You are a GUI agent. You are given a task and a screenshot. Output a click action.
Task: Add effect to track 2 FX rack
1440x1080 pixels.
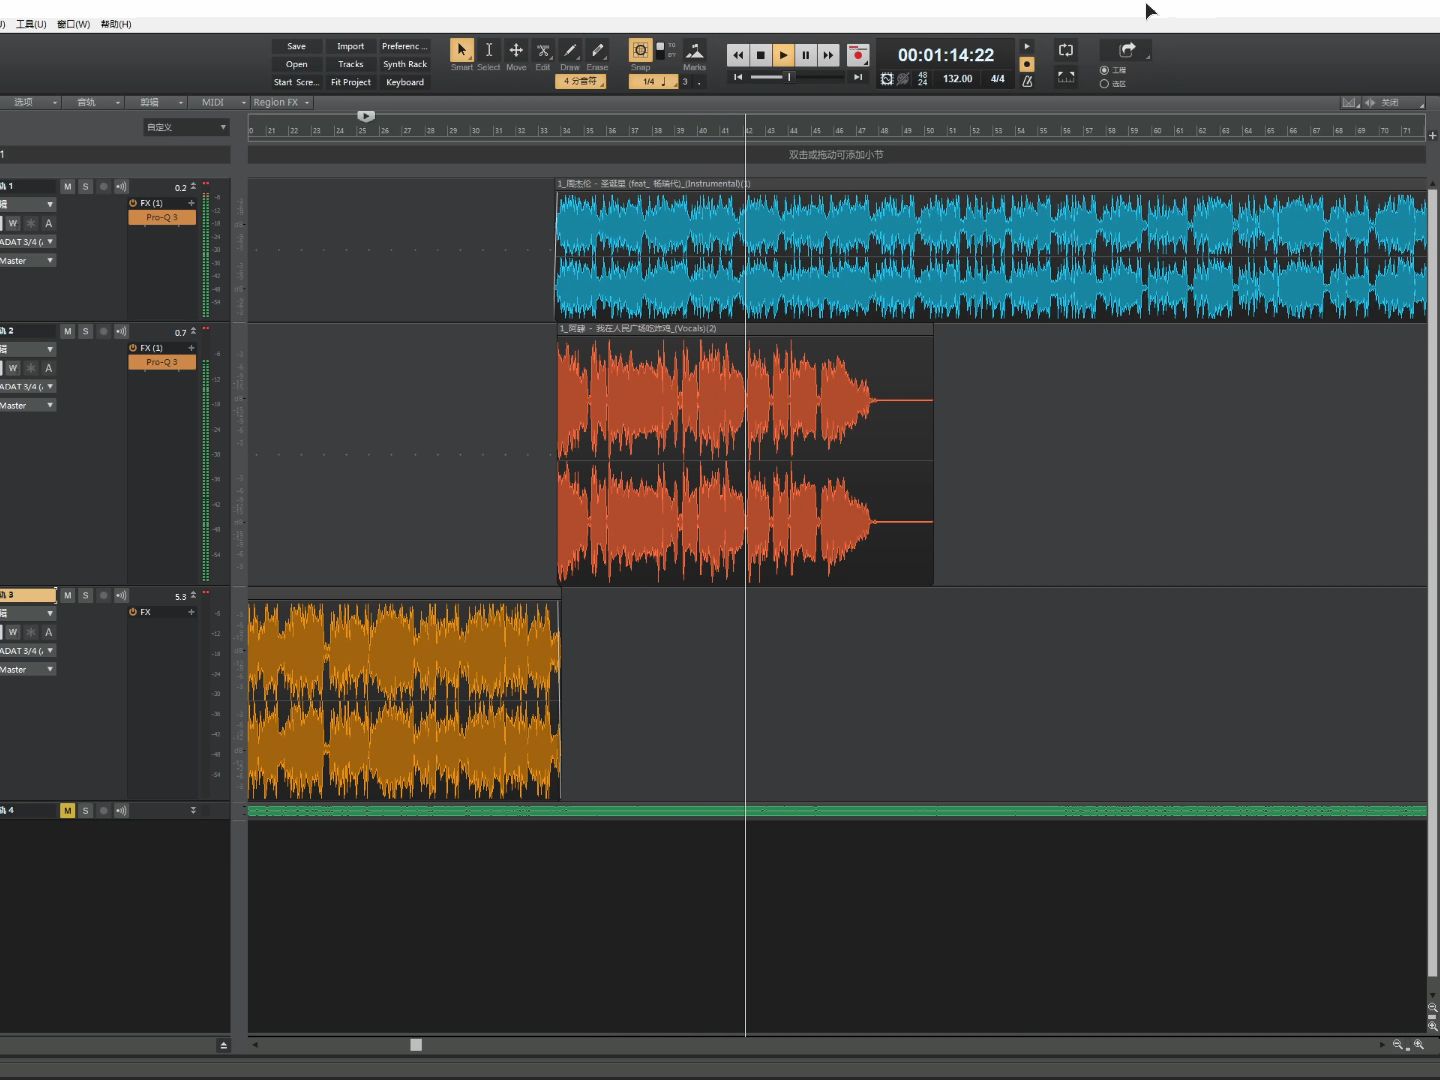[x=191, y=348]
